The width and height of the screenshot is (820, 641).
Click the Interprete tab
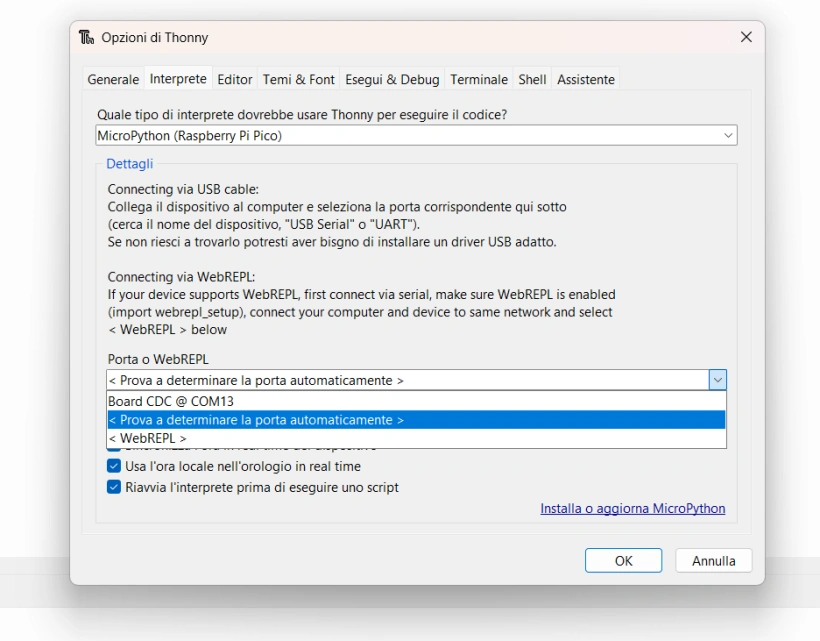point(178,78)
